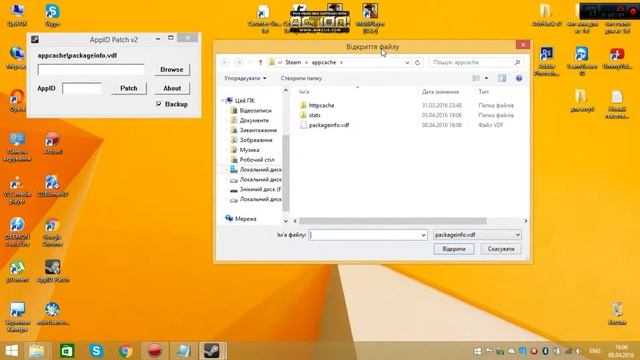Sort by the Тип column header

coord(483,92)
